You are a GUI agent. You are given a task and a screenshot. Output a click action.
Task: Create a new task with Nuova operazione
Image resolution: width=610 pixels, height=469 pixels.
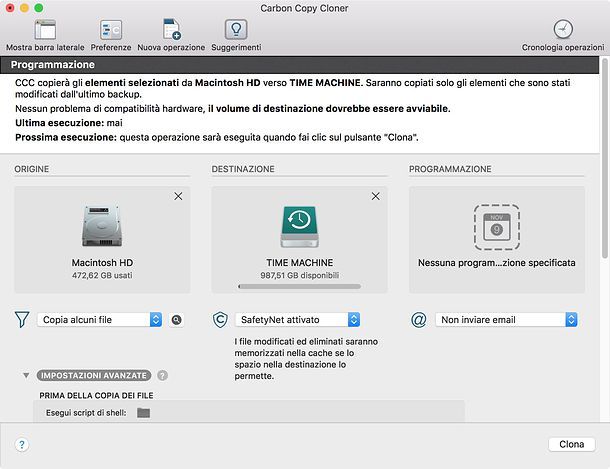pos(171,30)
